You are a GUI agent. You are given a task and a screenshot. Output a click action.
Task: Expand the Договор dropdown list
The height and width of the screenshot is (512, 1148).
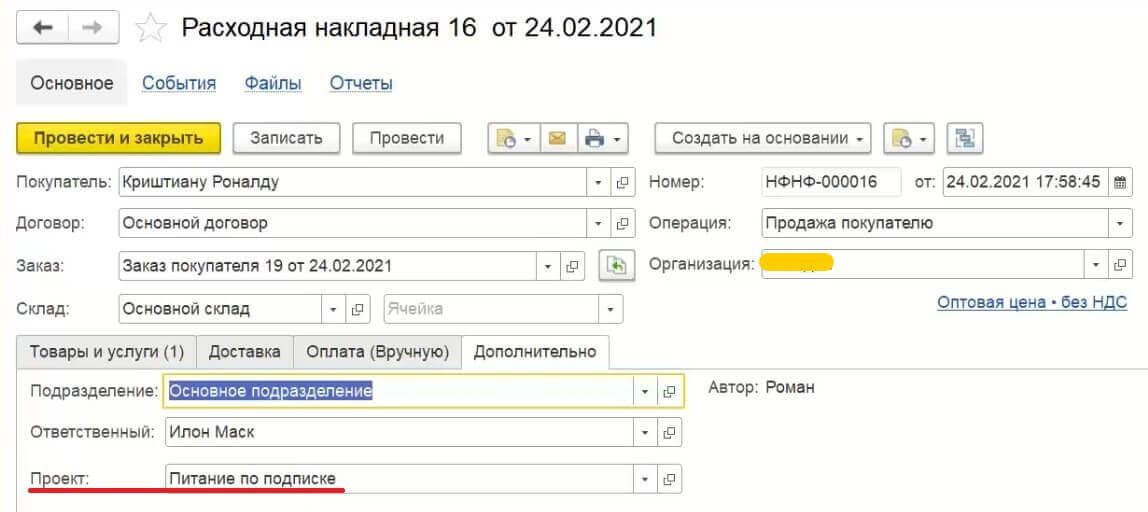tap(598, 223)
